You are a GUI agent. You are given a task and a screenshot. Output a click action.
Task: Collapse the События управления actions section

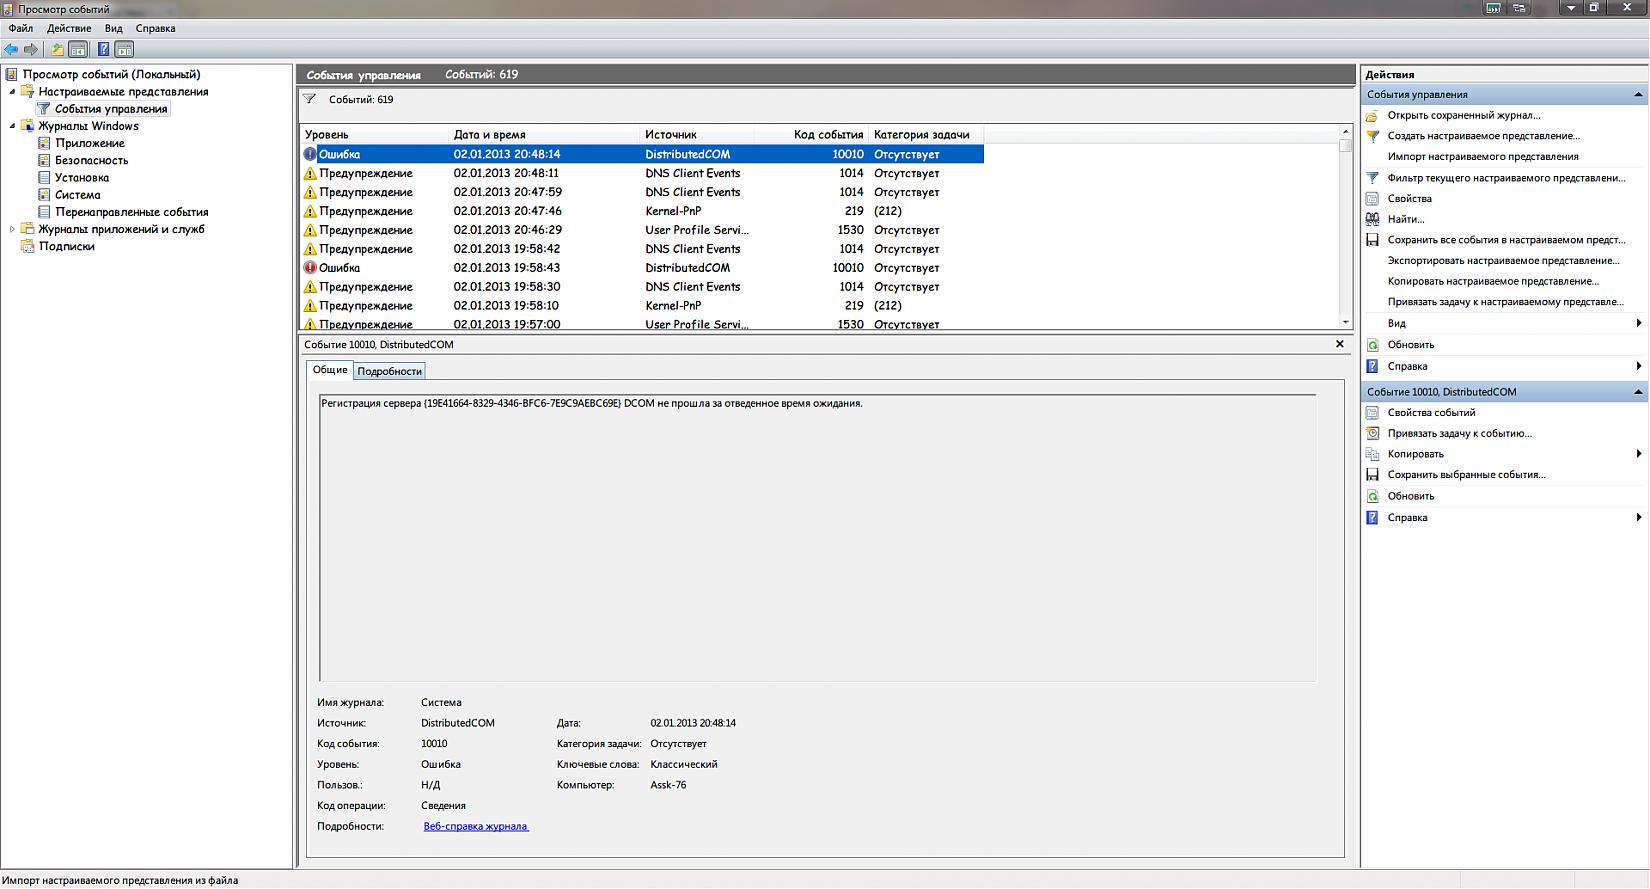pyautogui.click(x=1638, y=94)
